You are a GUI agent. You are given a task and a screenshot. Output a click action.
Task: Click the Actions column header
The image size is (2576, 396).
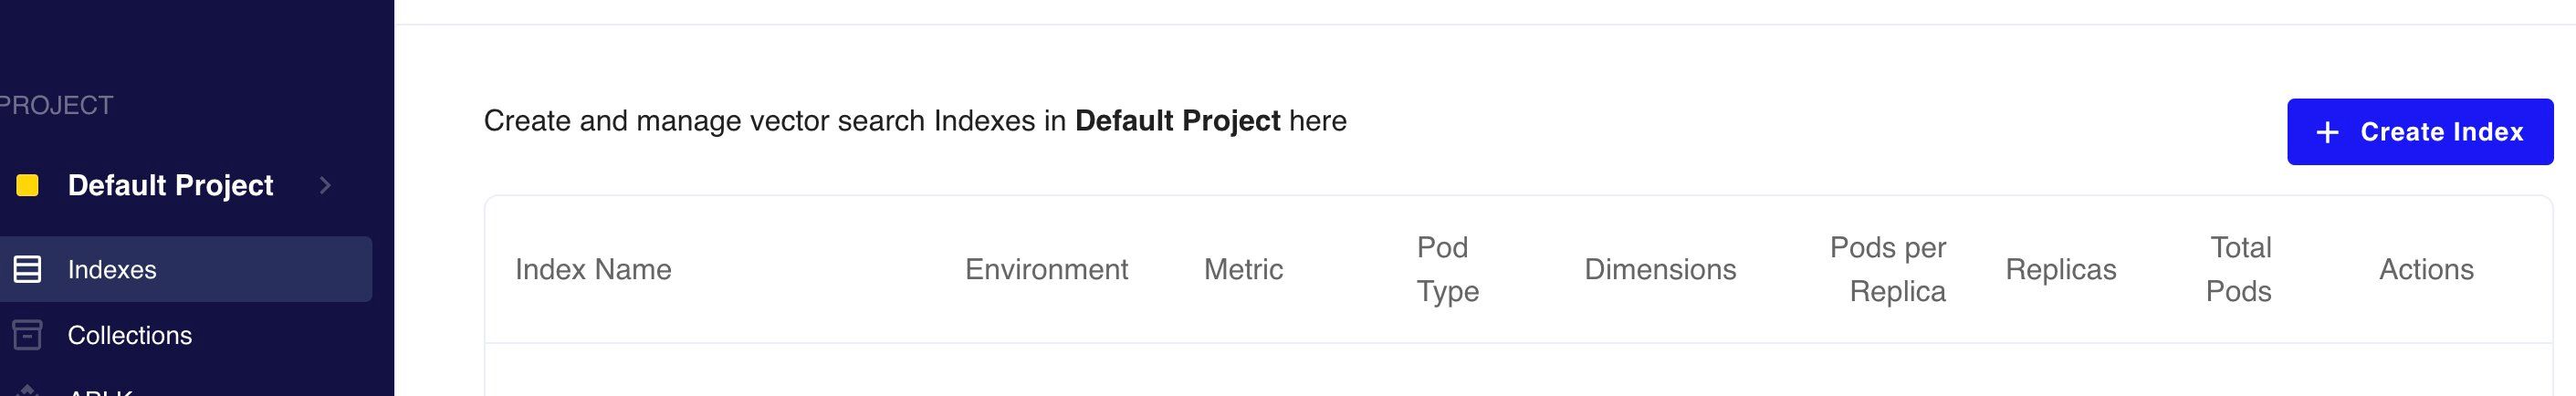[x=2426, y=269]
